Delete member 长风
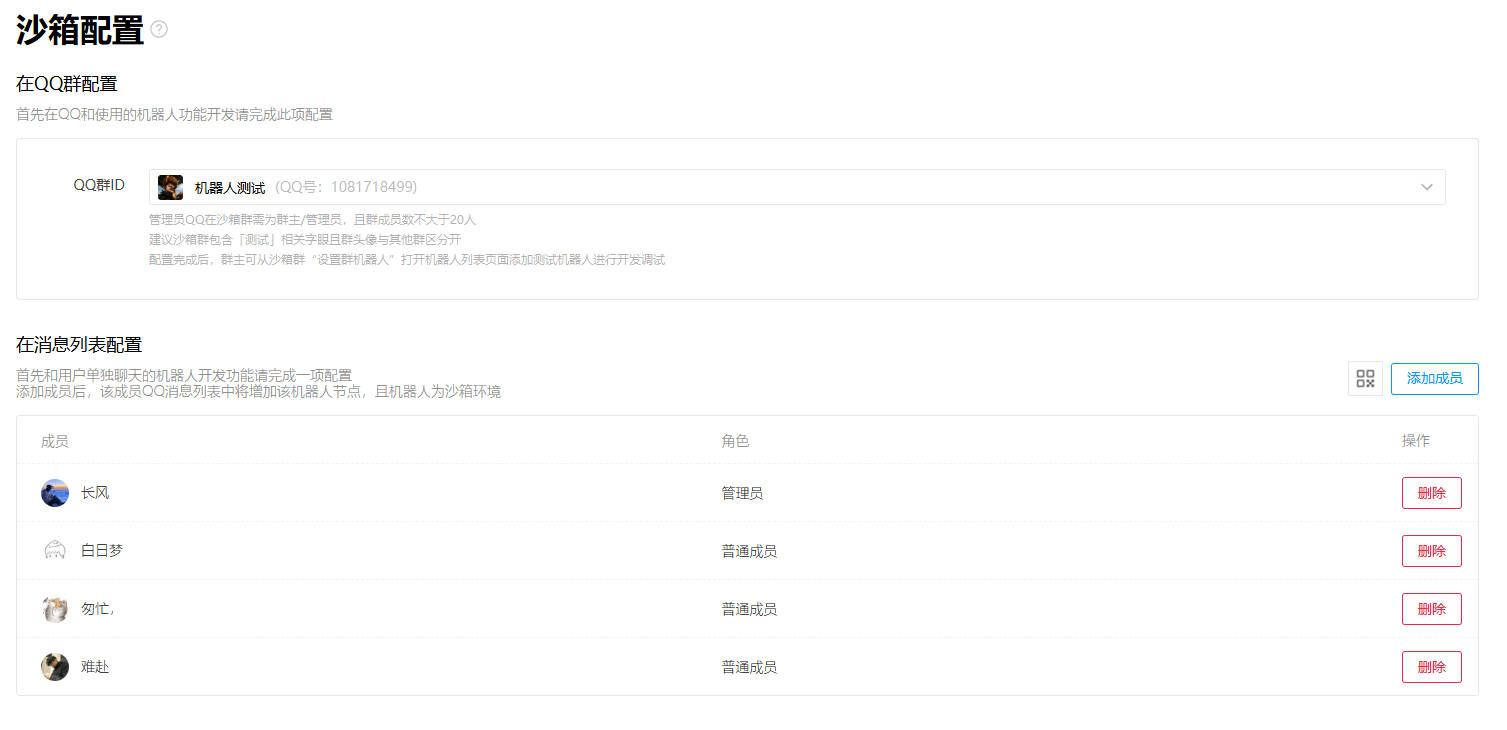Image resolution: width=1507 pixels, height=730 pixels. pos(1431,493)
